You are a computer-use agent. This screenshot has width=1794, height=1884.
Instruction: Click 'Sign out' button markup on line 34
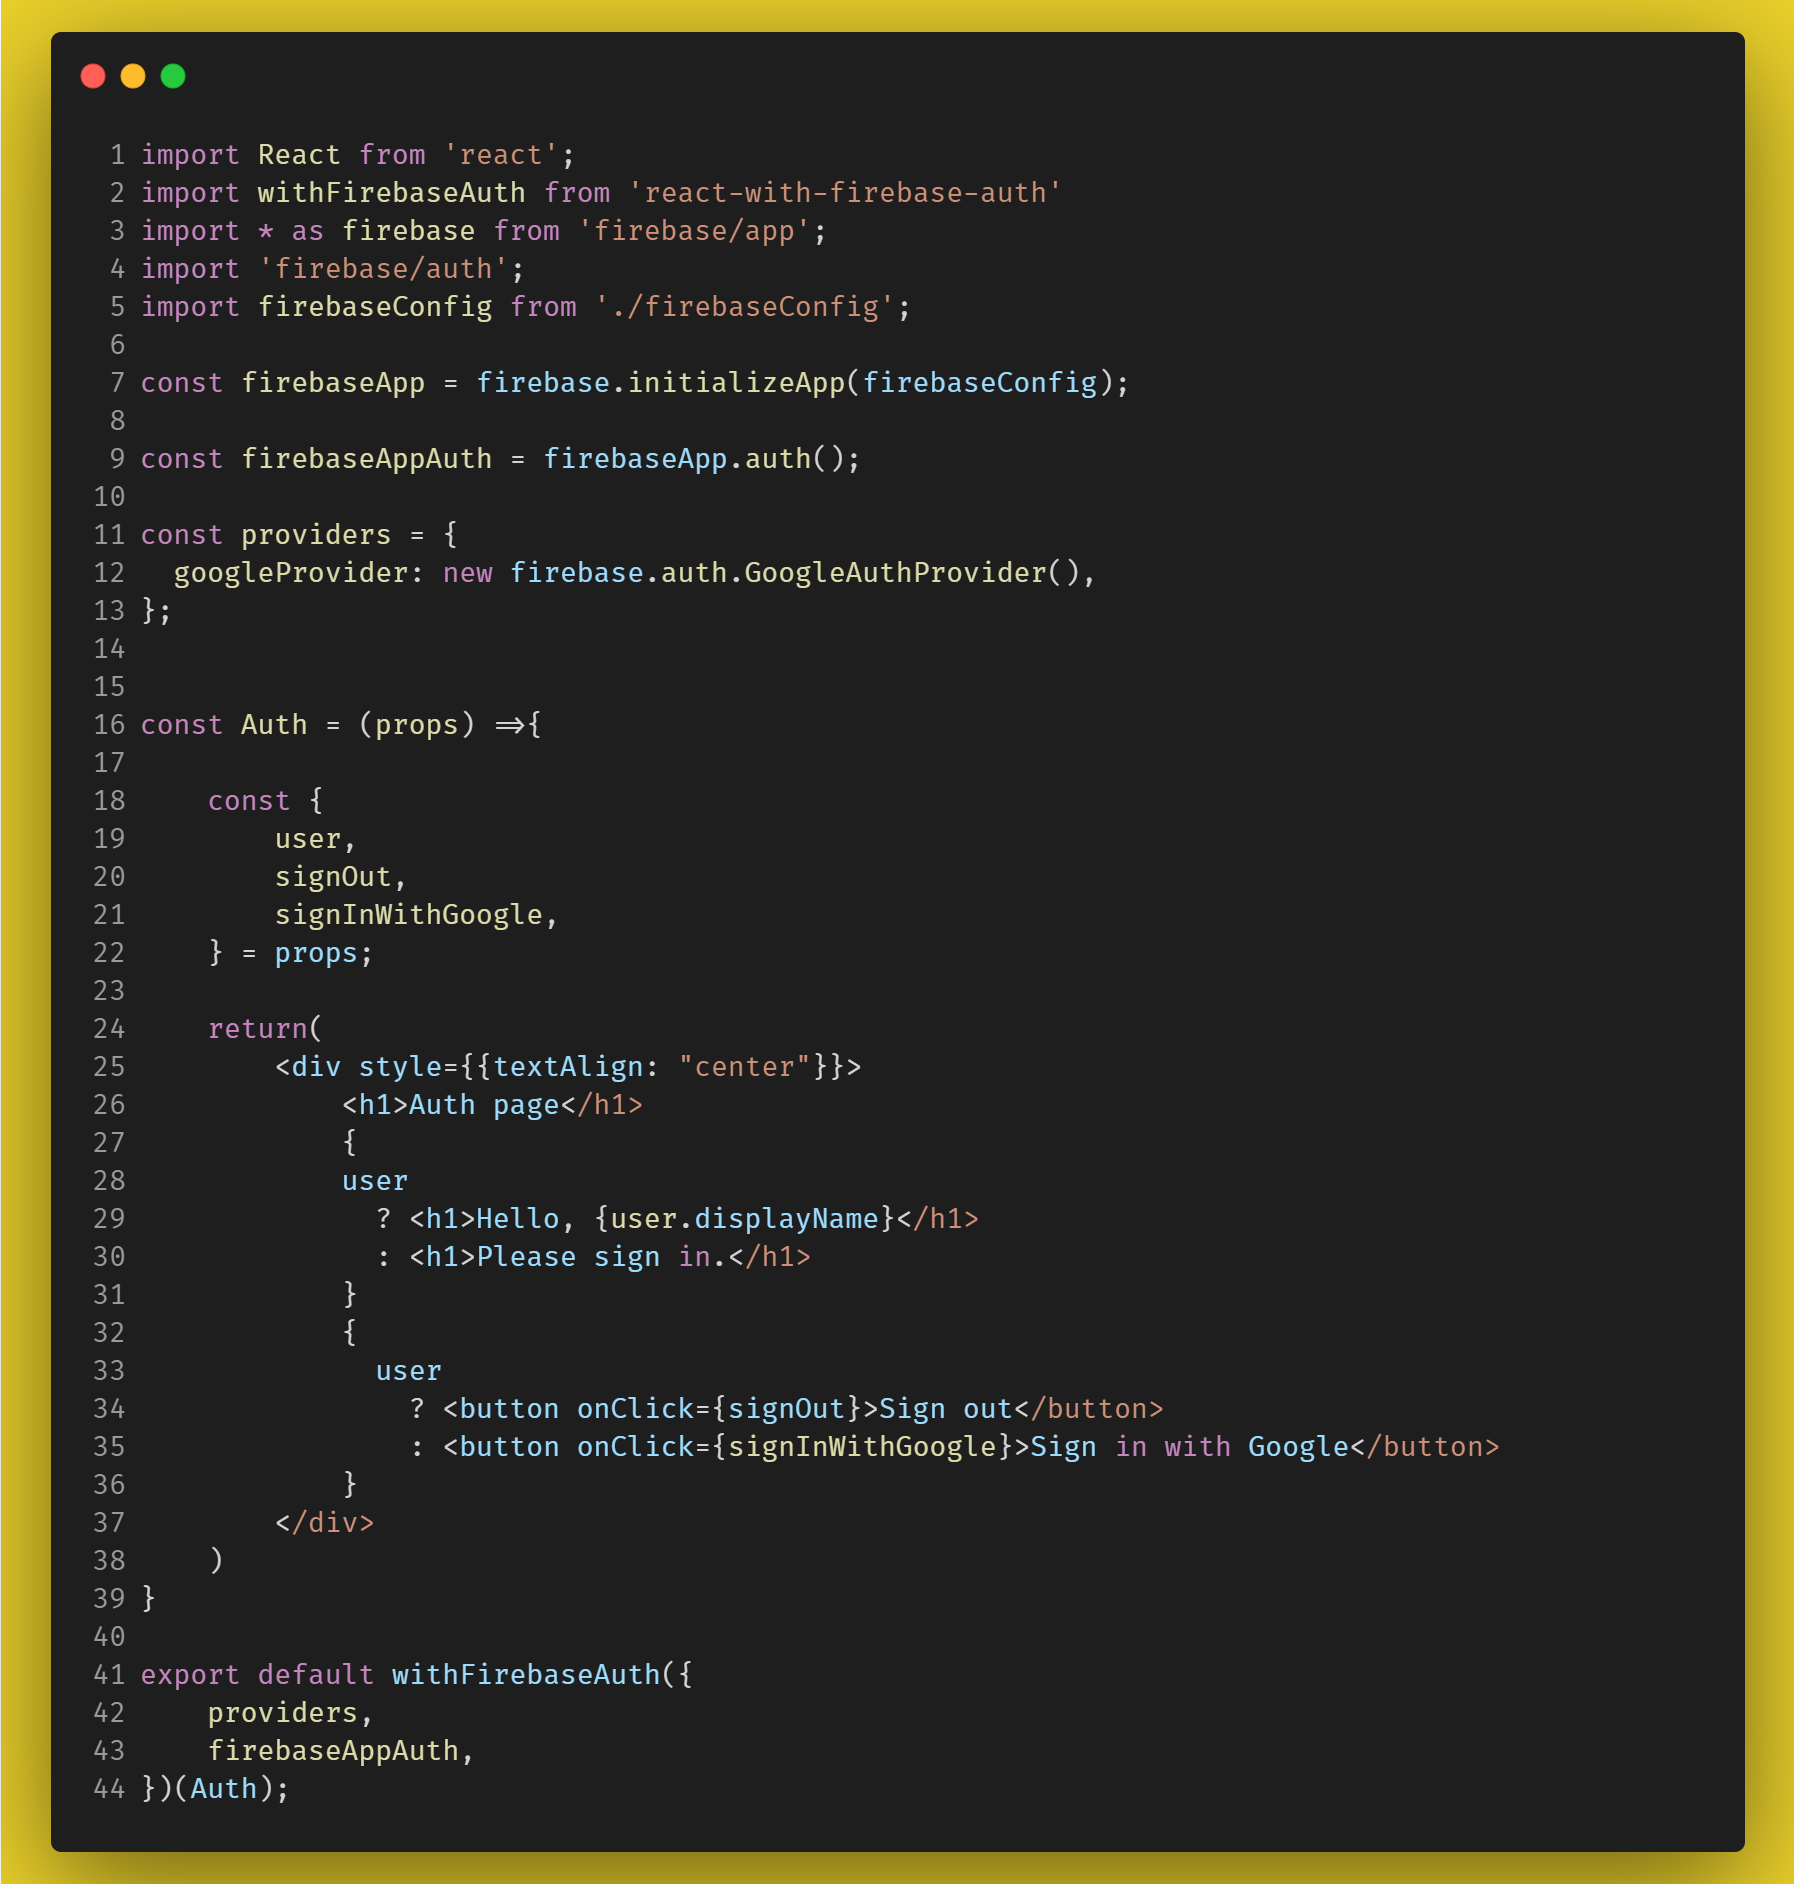pos(803,1408)
